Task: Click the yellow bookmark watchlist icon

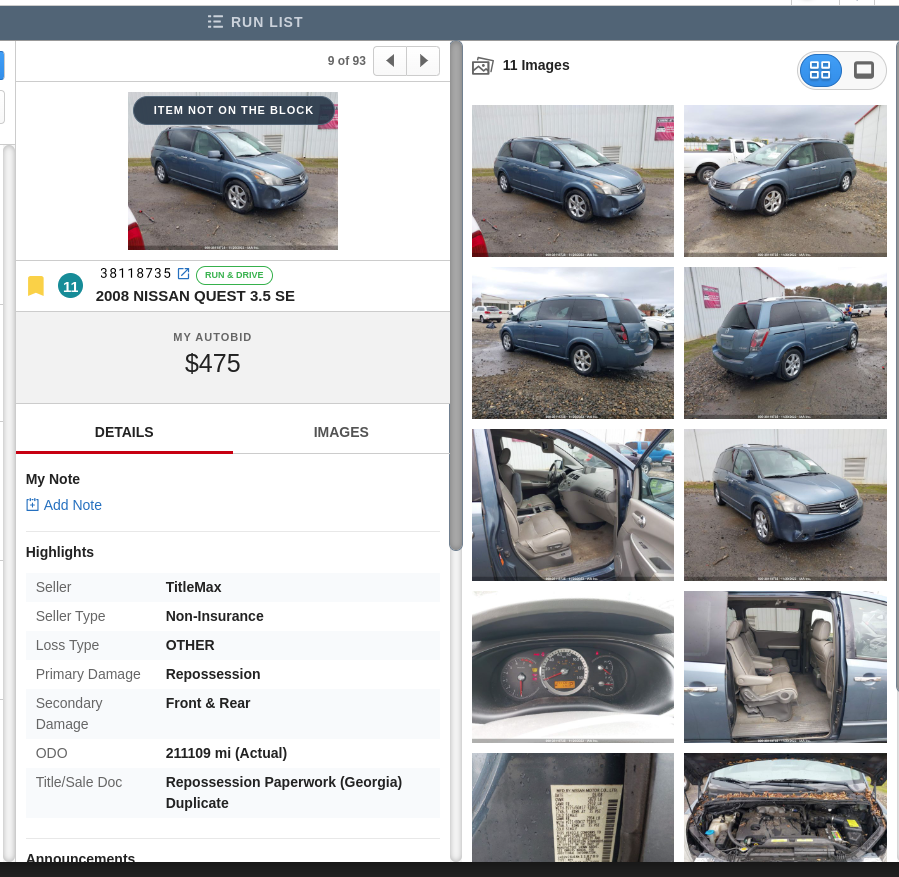Action: pyautogui.click(x=36, y=286)
